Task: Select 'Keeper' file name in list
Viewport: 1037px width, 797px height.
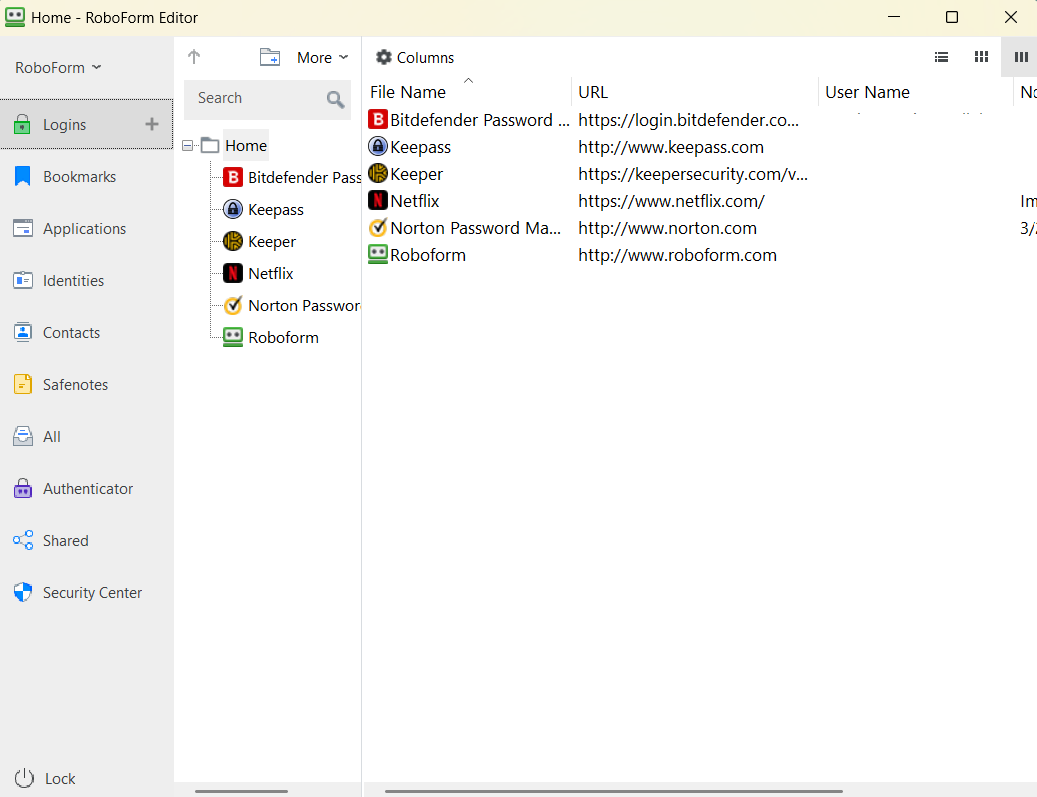Action: [417, 174]
